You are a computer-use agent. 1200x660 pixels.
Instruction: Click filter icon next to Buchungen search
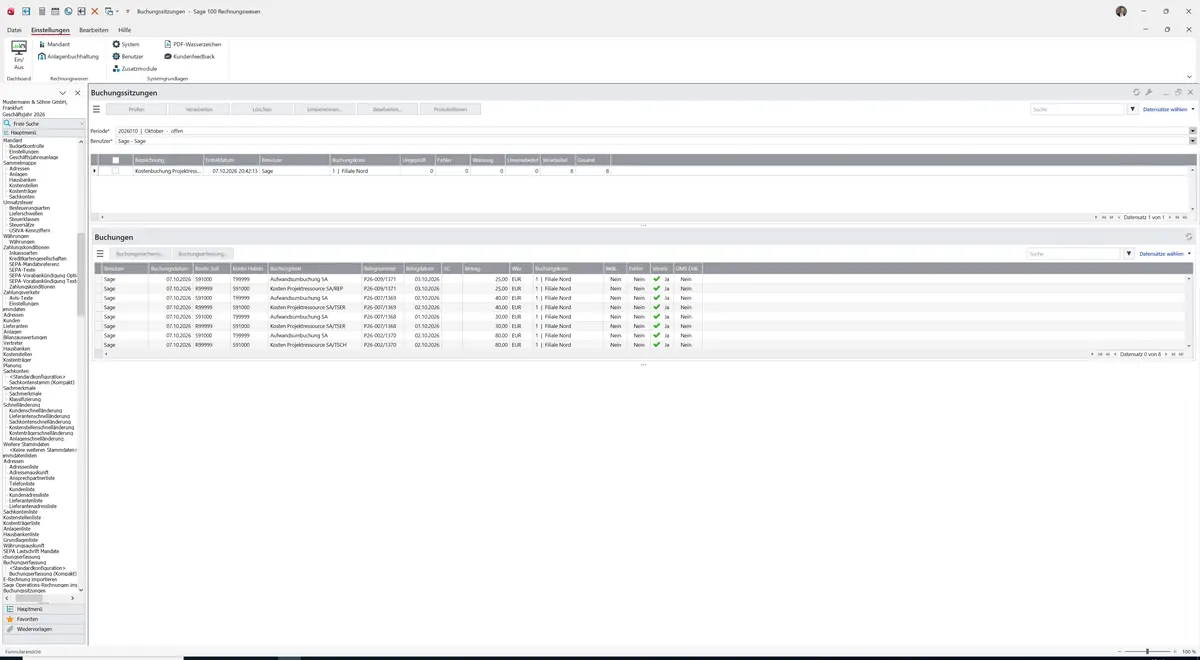(x=1130, y=254)
